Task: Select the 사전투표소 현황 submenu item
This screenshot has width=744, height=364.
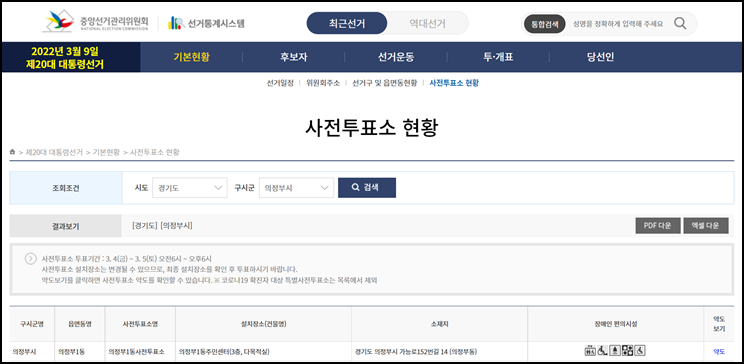Action: click(454, 83)
